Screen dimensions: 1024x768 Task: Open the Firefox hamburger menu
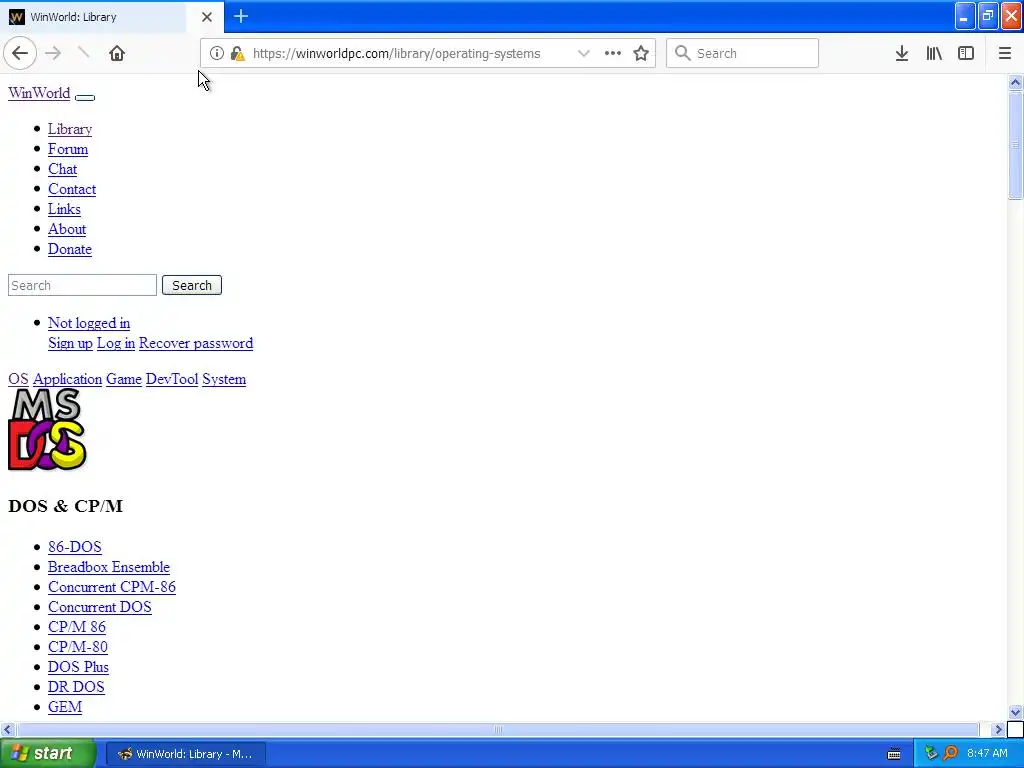point(1005,54)
